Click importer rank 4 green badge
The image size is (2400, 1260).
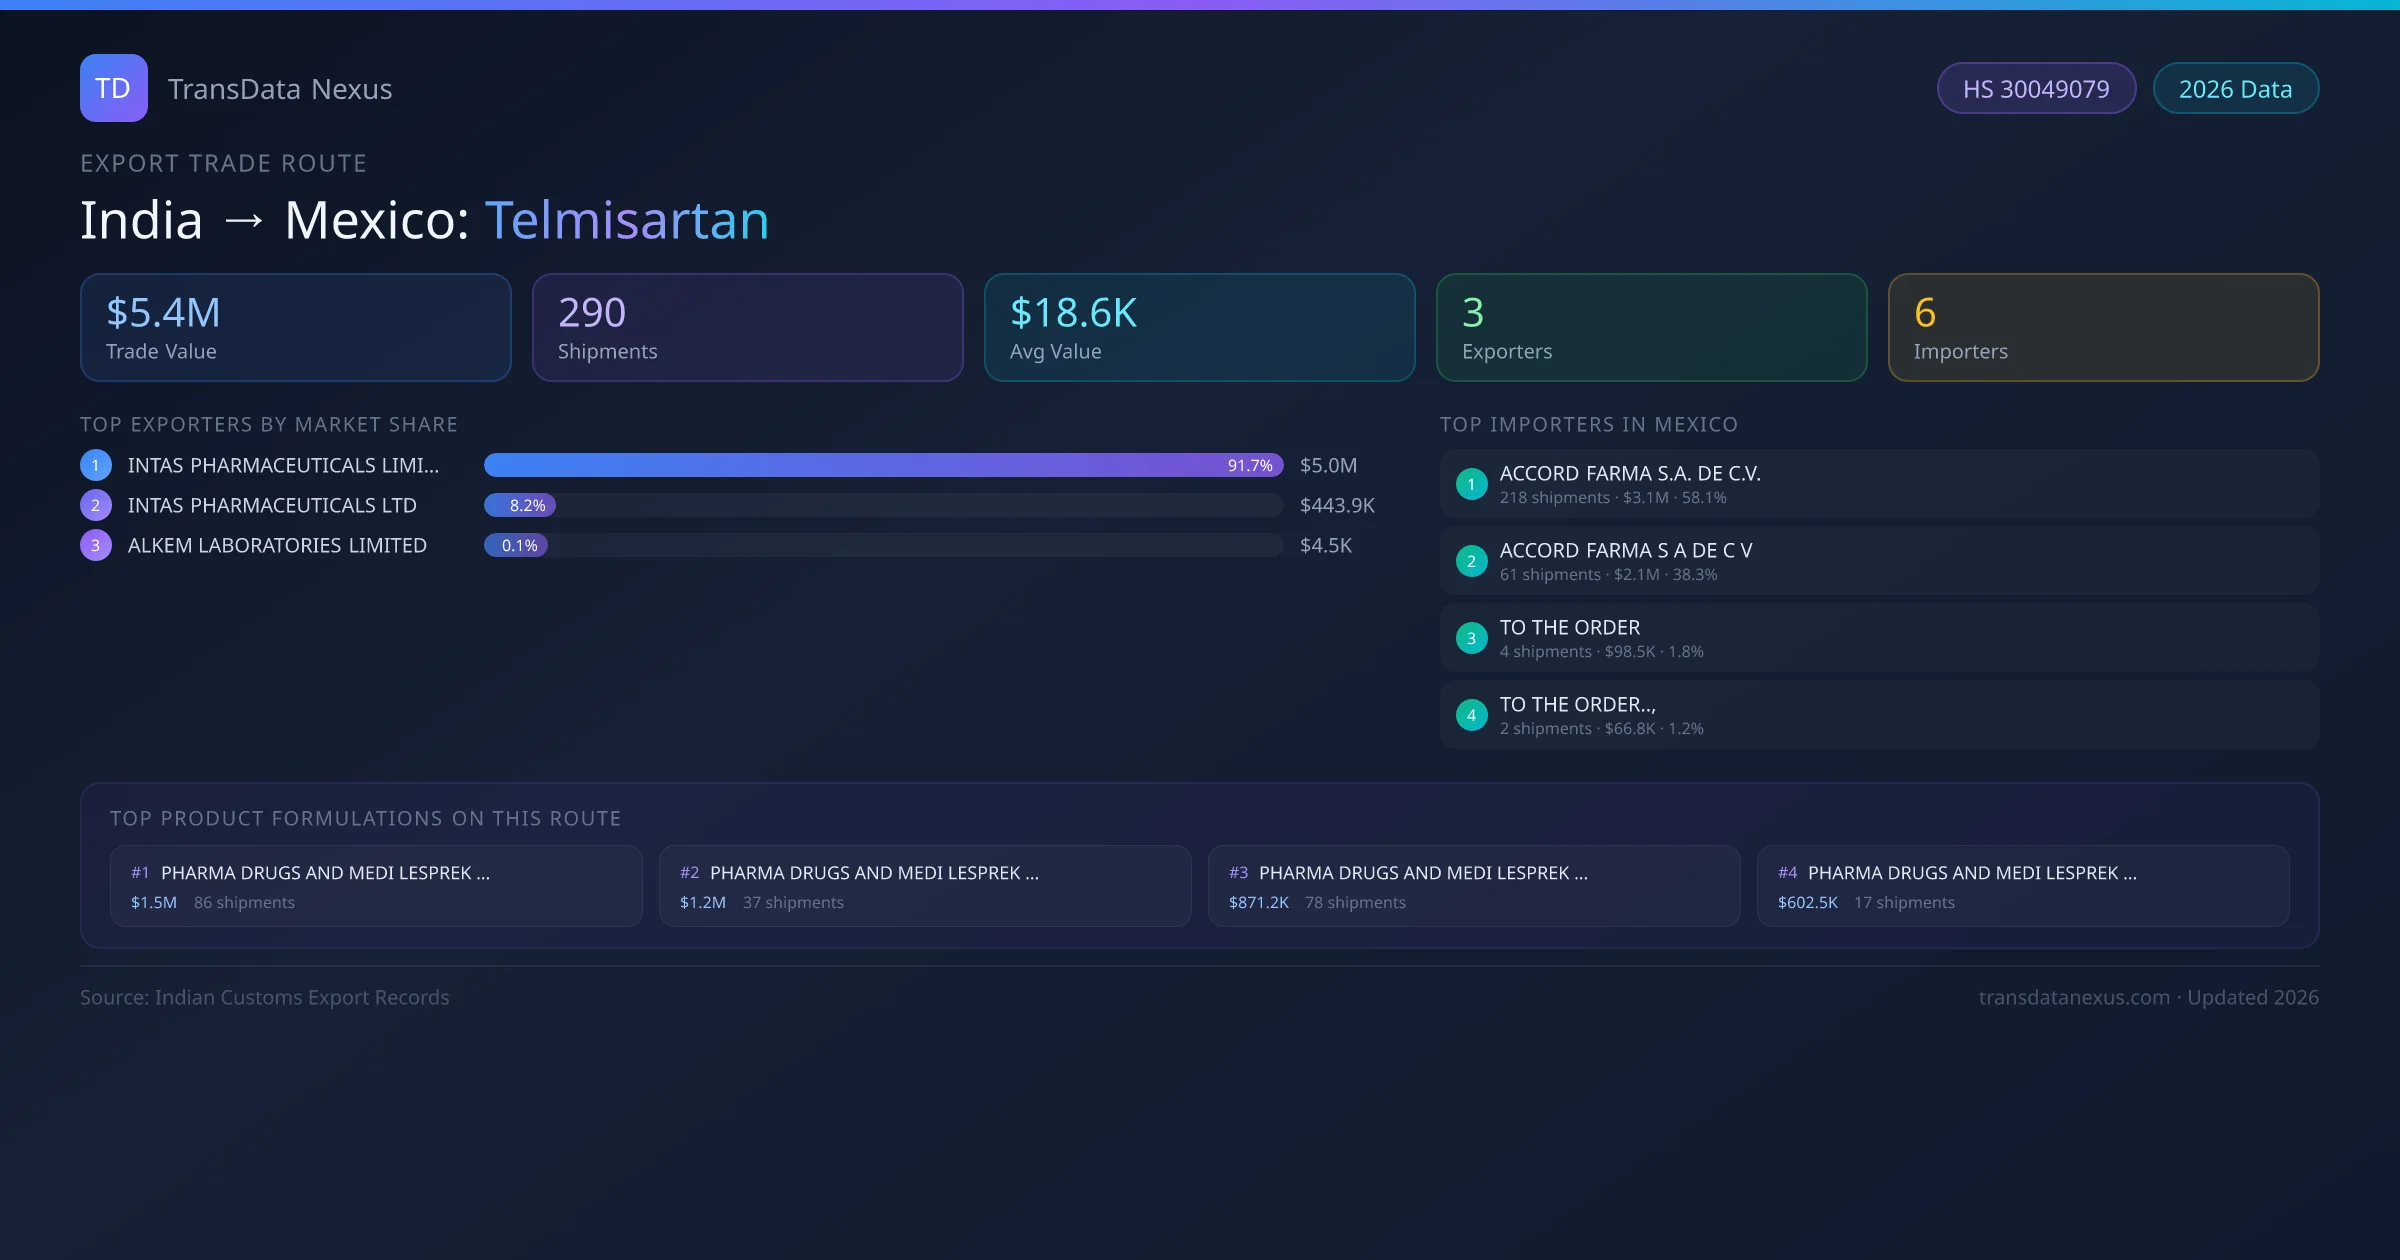1471,715
